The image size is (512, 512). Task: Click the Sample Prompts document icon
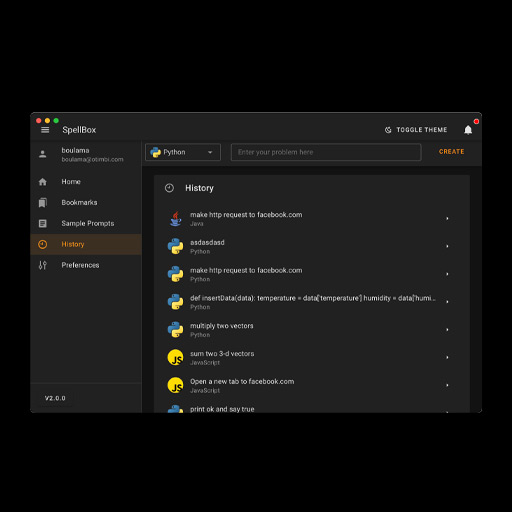tap(43, 223)
